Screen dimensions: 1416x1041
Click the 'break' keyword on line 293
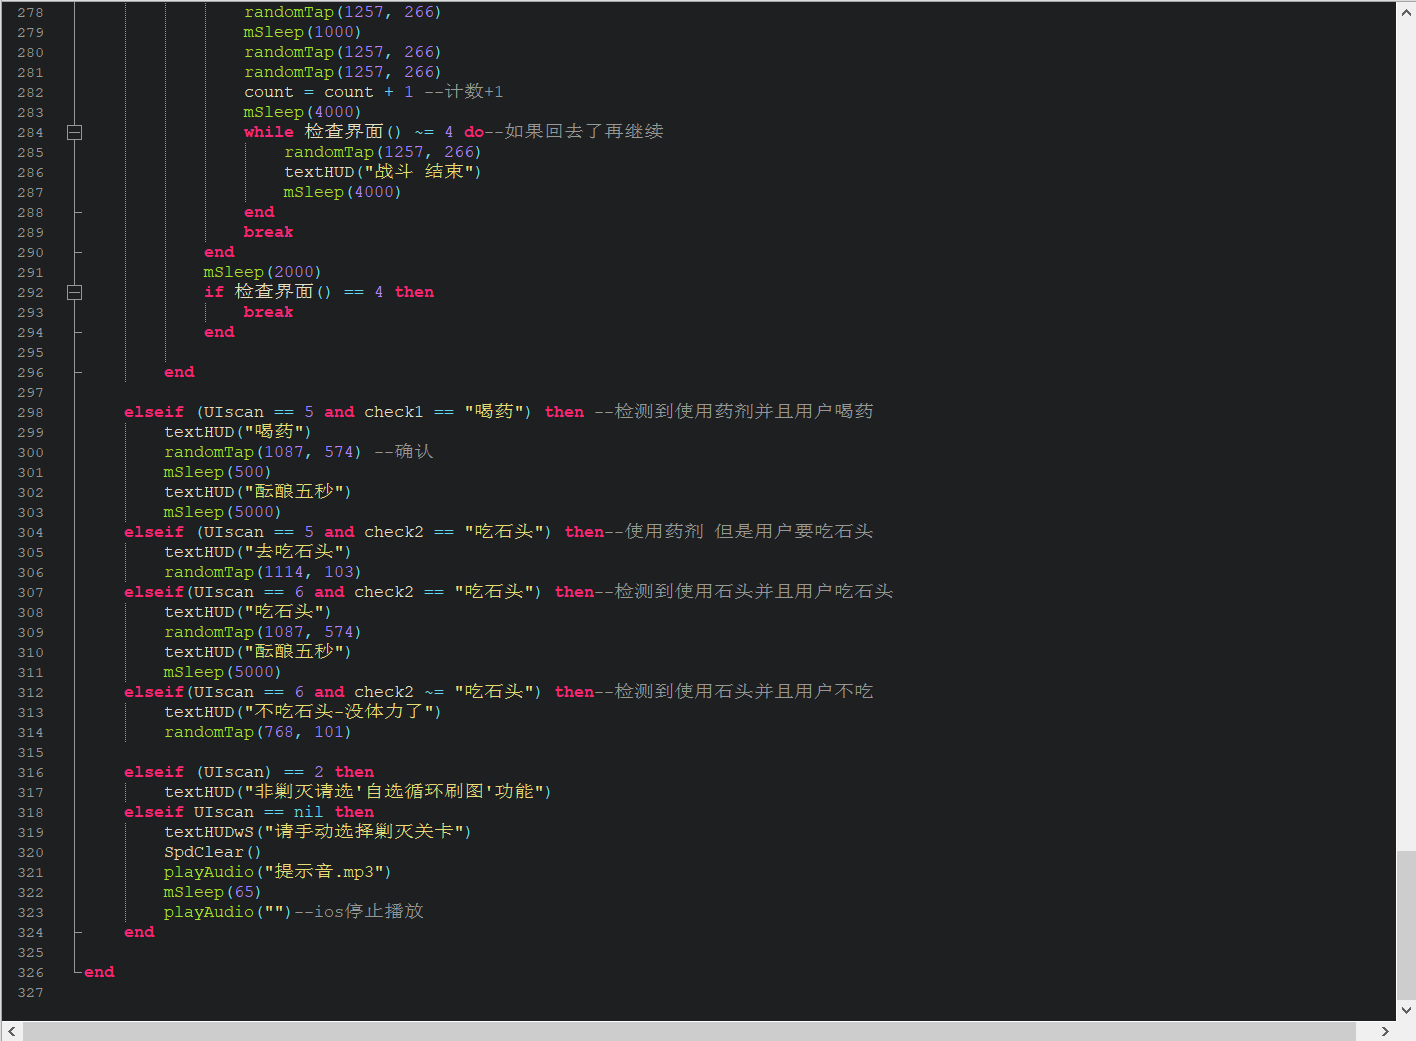[x=268, y=312]
